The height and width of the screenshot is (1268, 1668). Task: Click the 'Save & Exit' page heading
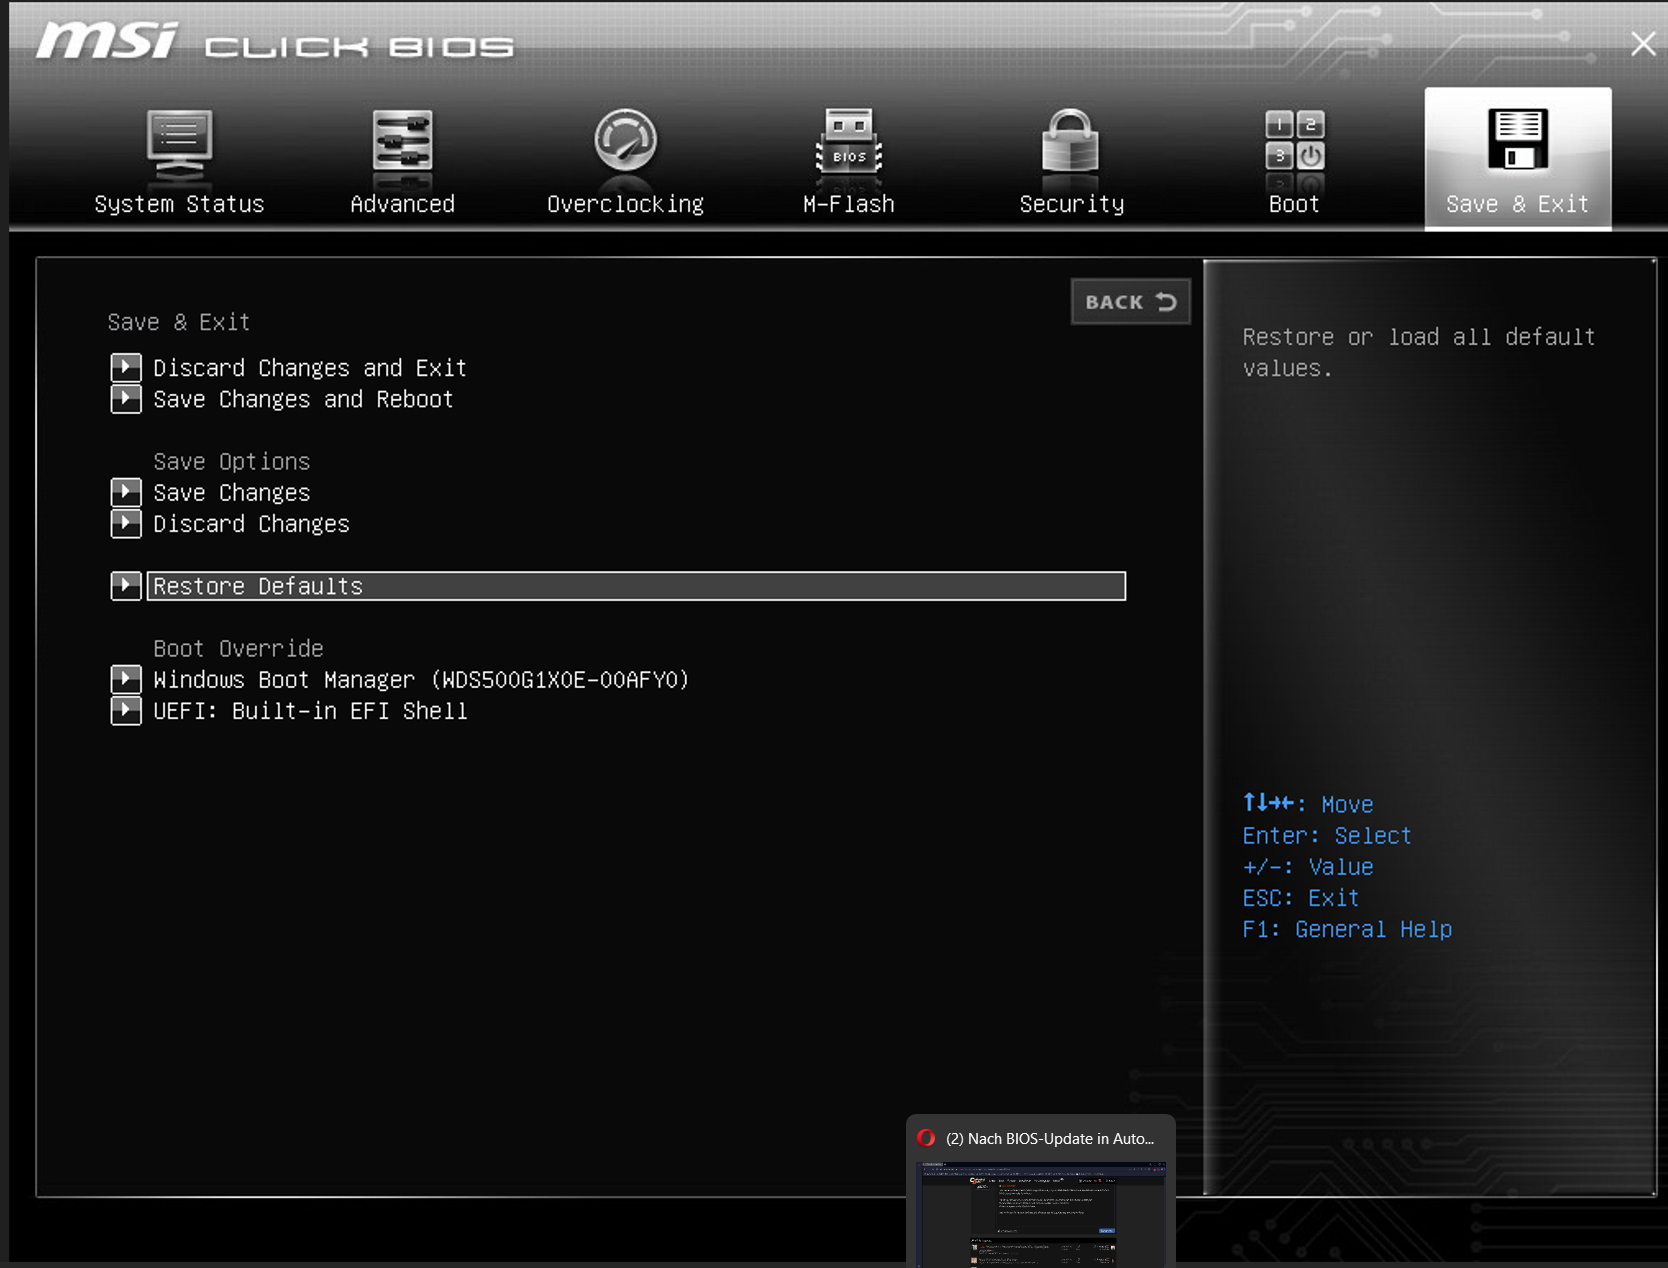click(x=179, y=322)
